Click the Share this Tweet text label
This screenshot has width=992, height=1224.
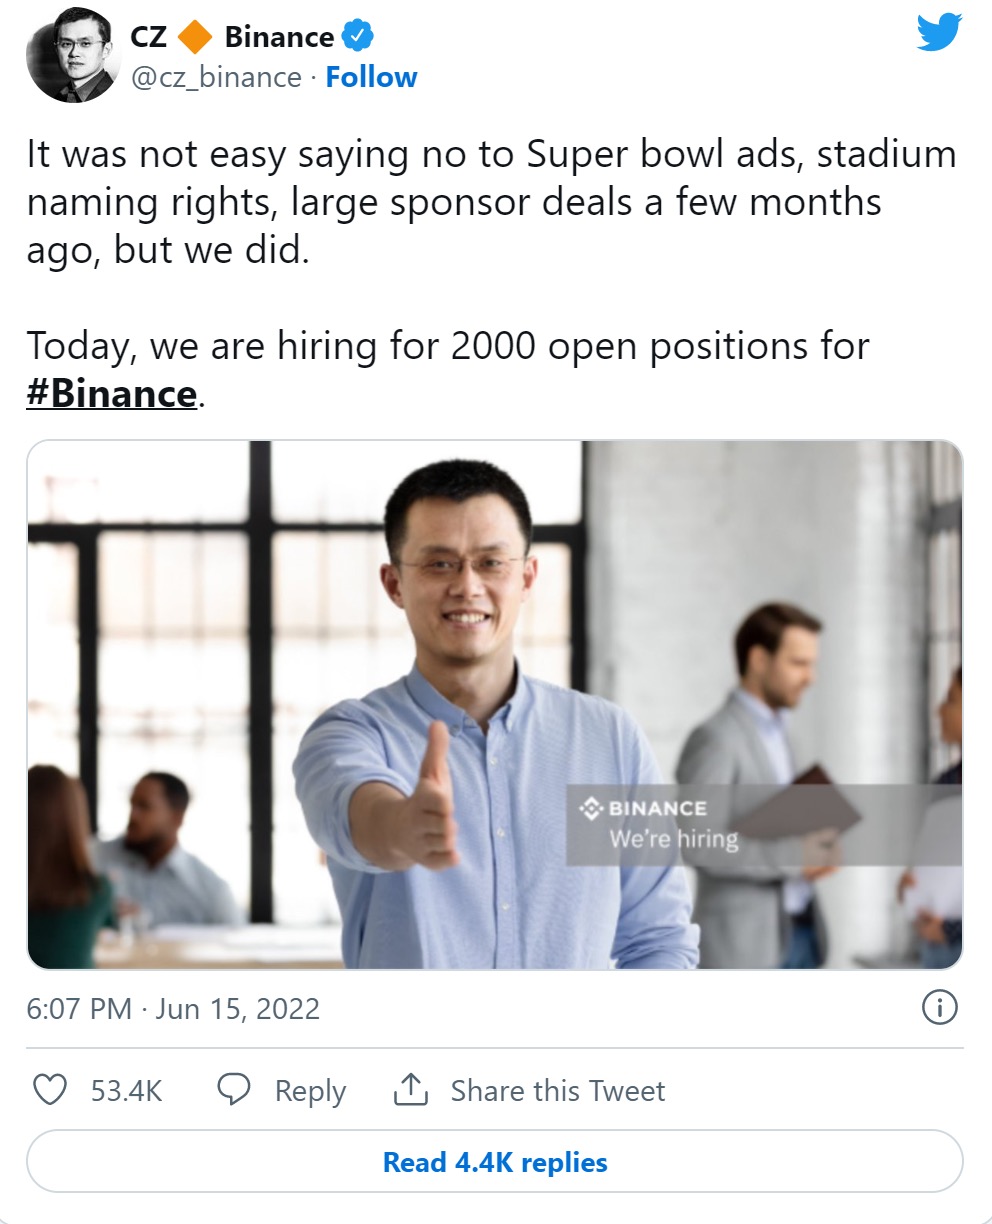click(x=560, y=1090)
